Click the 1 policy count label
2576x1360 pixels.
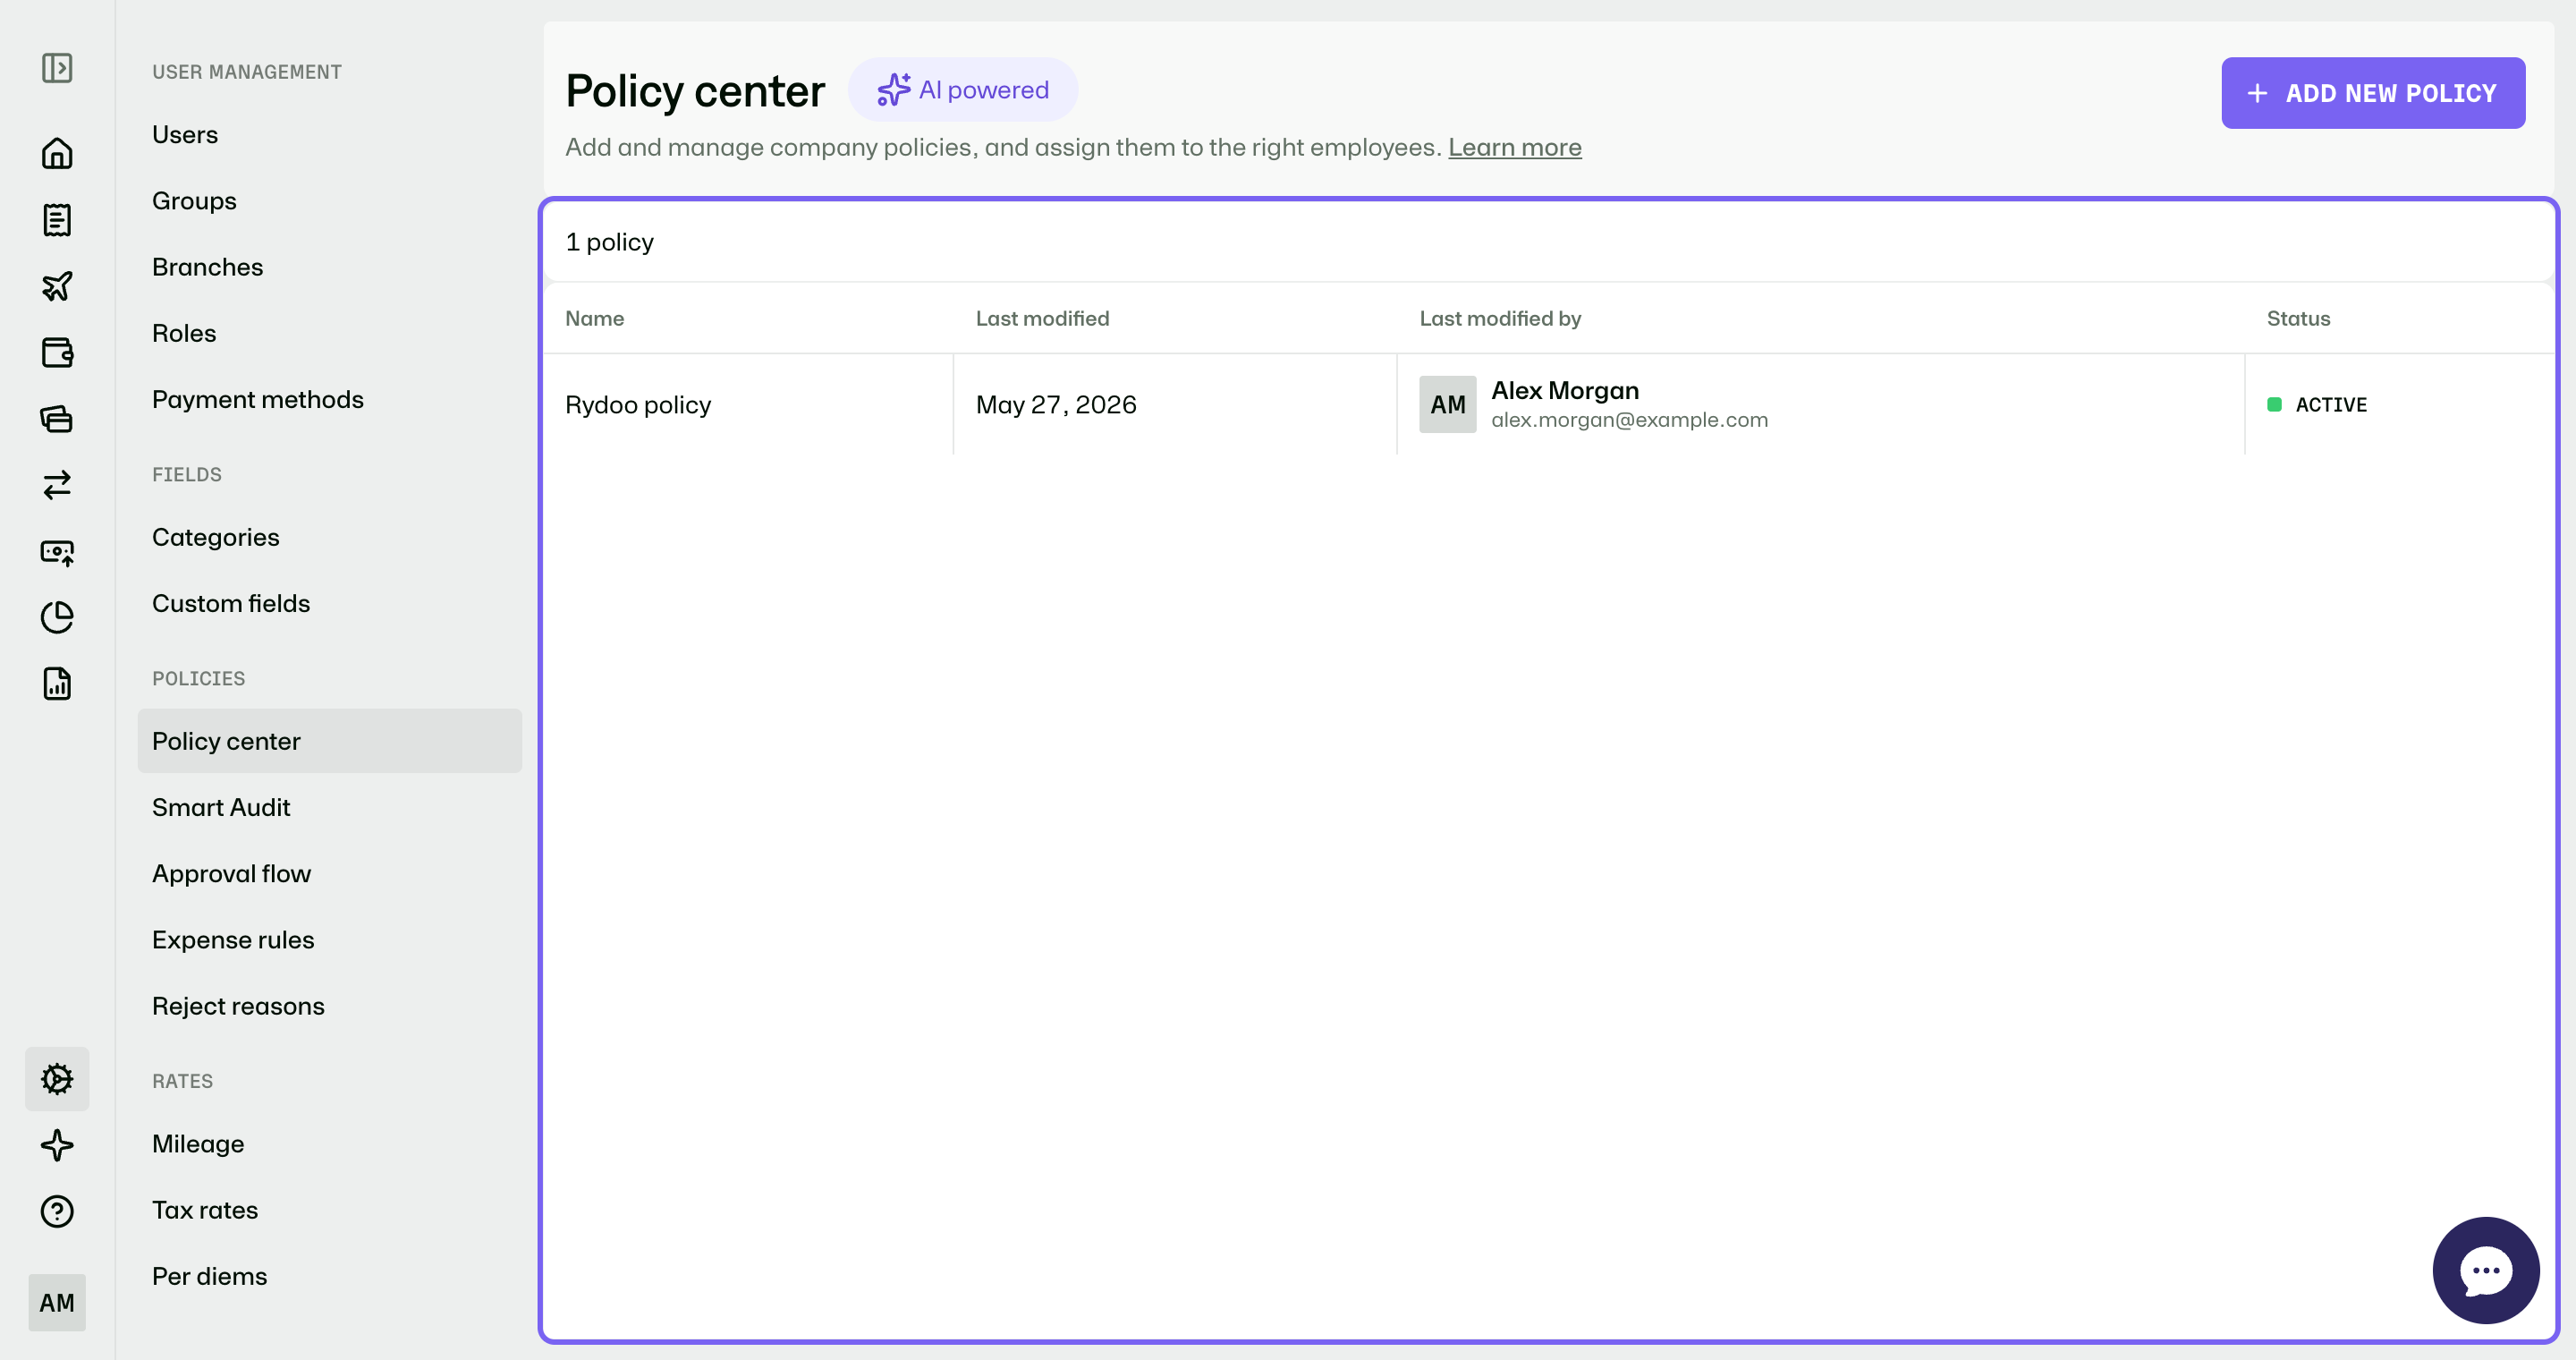609,242
